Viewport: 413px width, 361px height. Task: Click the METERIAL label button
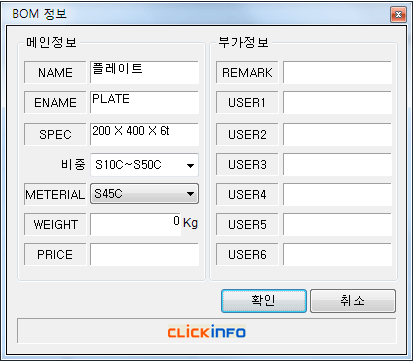pyautogui.click(x=55, y=194)
